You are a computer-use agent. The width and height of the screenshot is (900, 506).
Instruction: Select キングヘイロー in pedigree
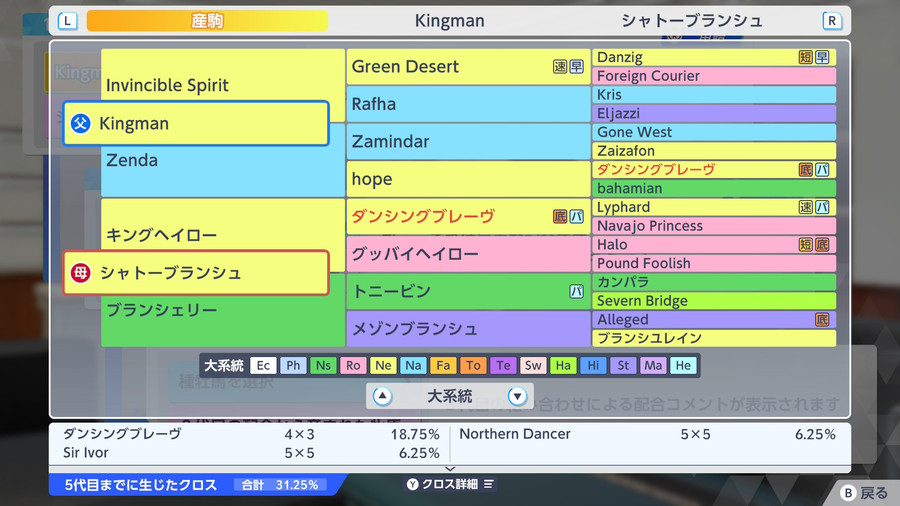(x=223, y=235)
